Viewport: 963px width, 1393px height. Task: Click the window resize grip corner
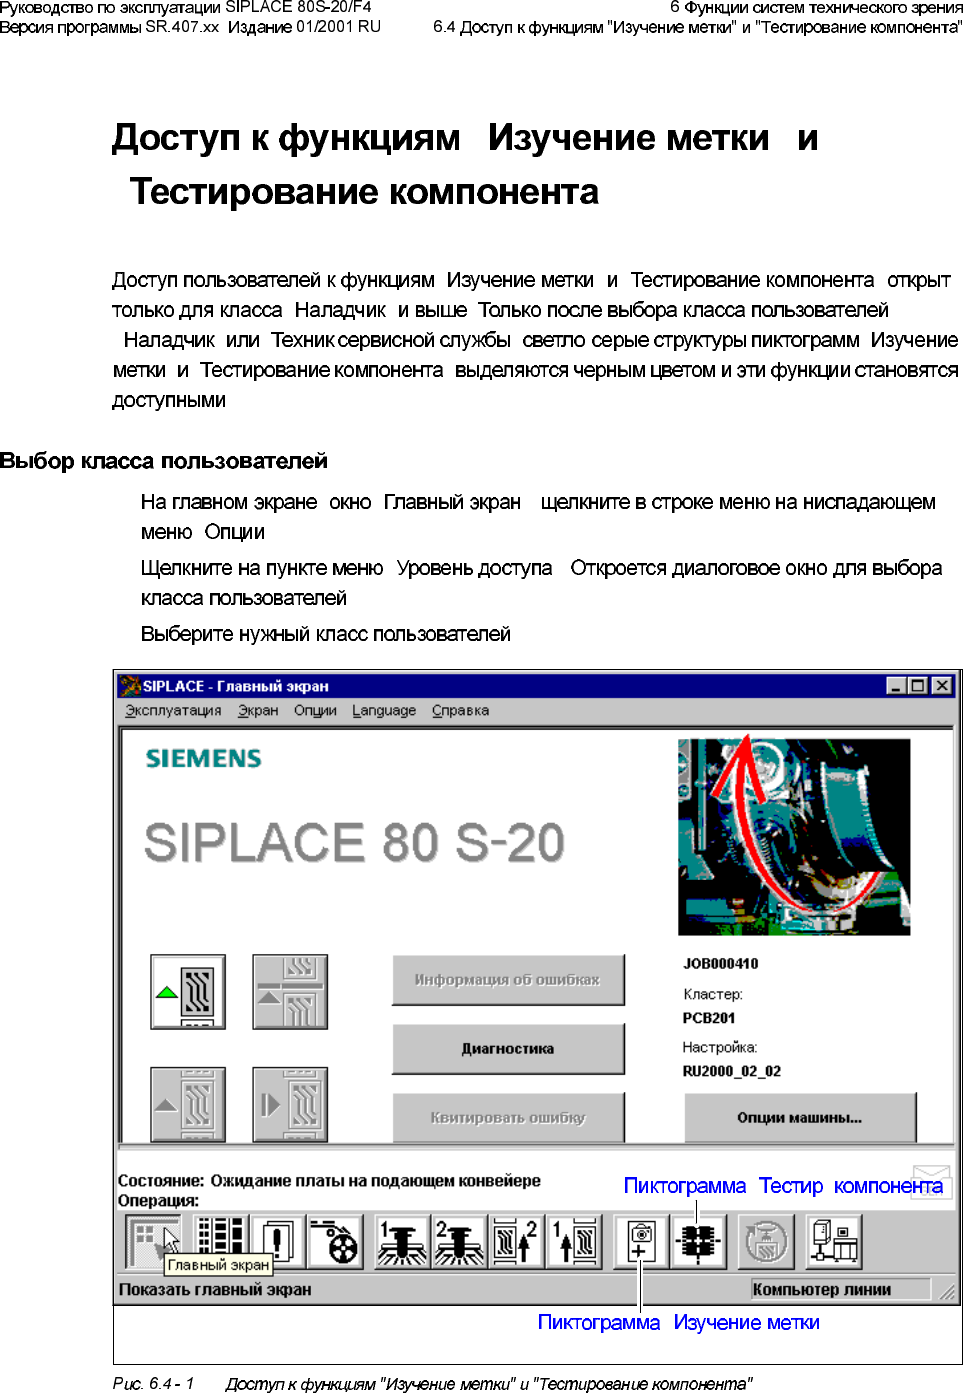(x=947, y=1291)
